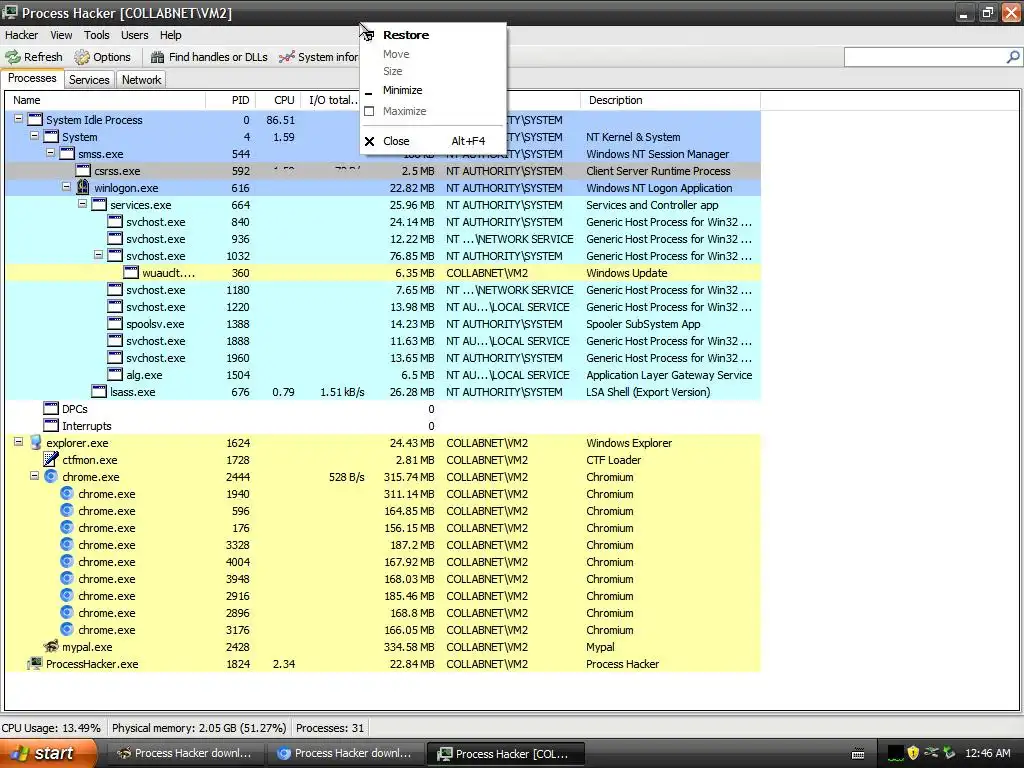Click the Physical memory 2.05 GB status entry

tap(199, 728)
